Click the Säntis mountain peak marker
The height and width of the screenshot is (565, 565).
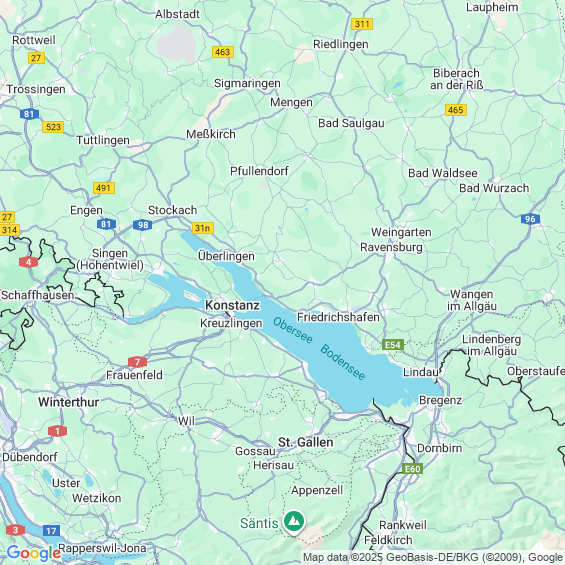(x=294, y=521)
